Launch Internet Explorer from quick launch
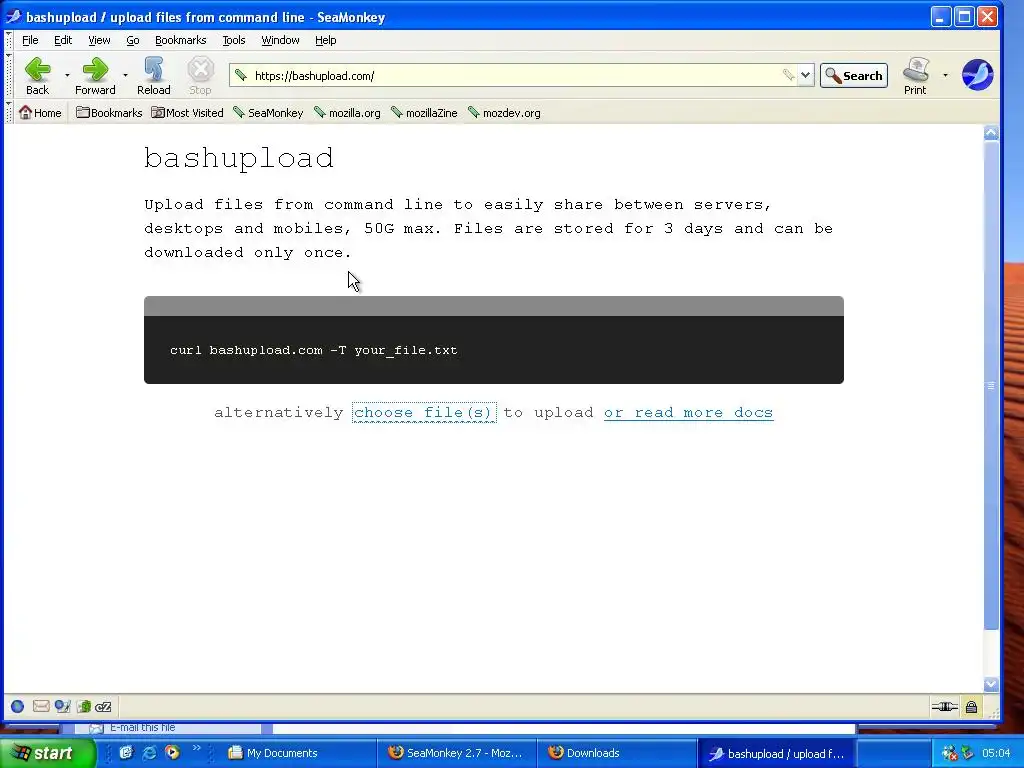This screenshot has height=768, width=1024. pos(150,752)
